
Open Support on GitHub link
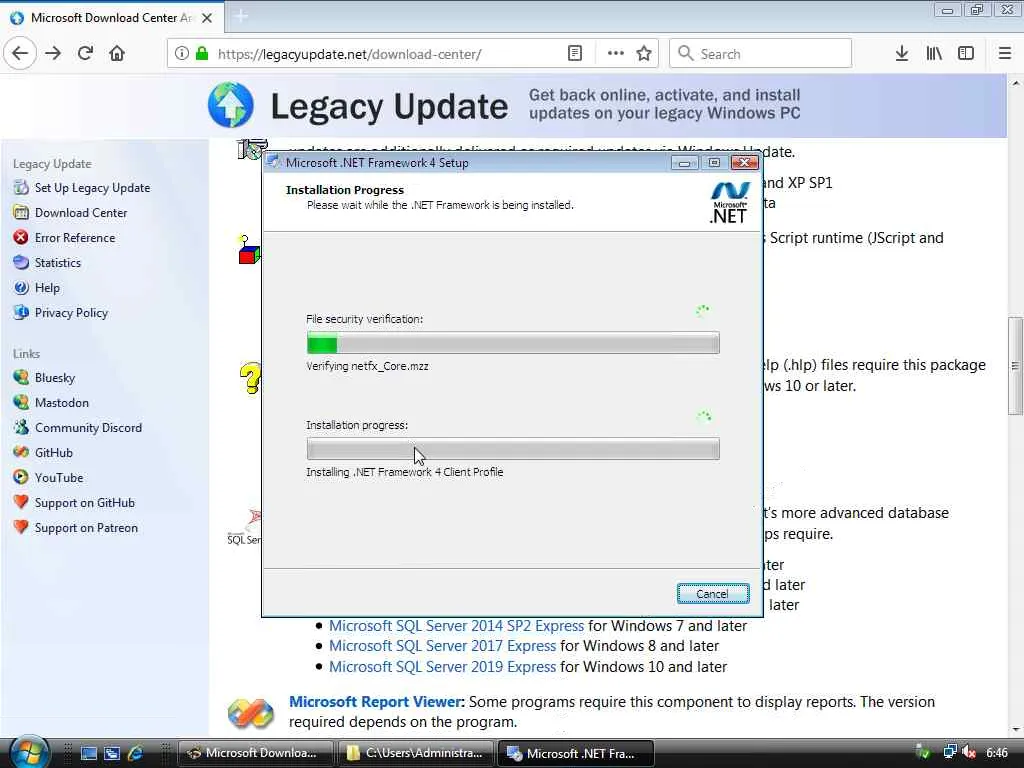[84, 503]
